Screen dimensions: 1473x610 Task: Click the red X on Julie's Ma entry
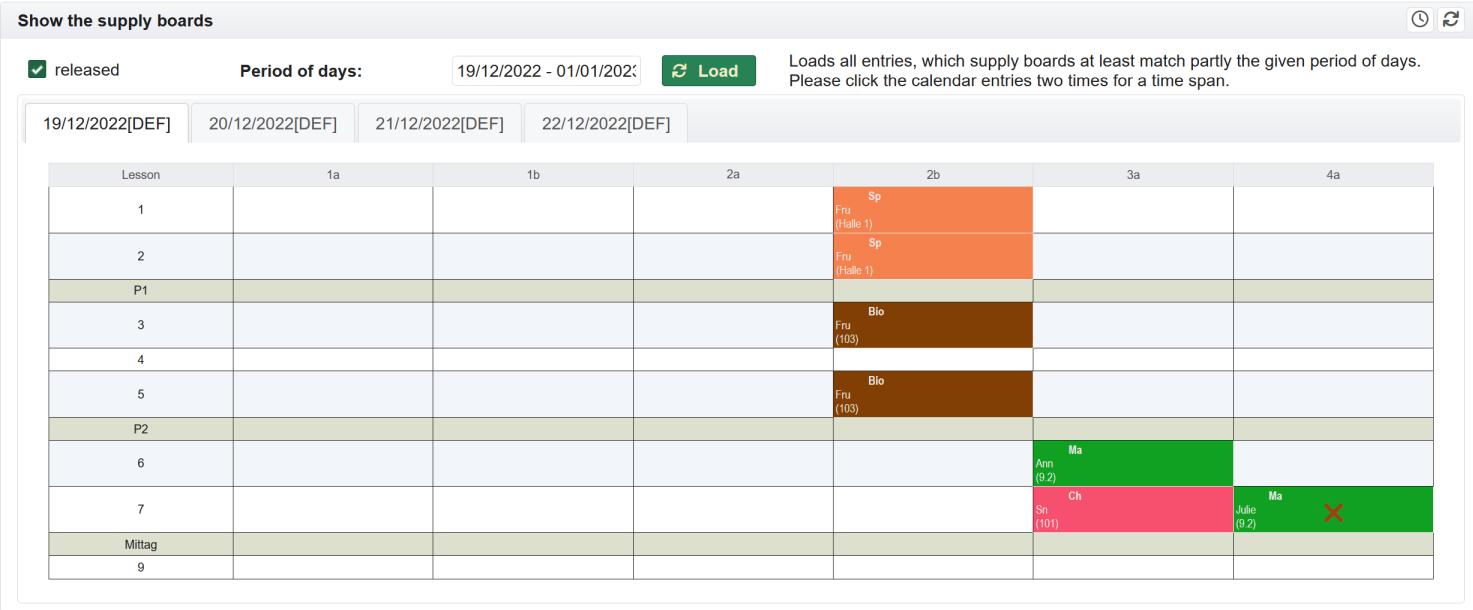[x=1333, y=512]
